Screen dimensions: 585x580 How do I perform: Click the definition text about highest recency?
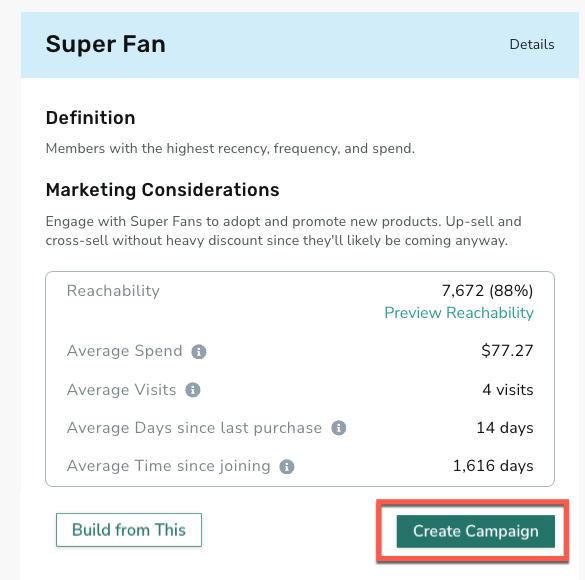(230, 148)
